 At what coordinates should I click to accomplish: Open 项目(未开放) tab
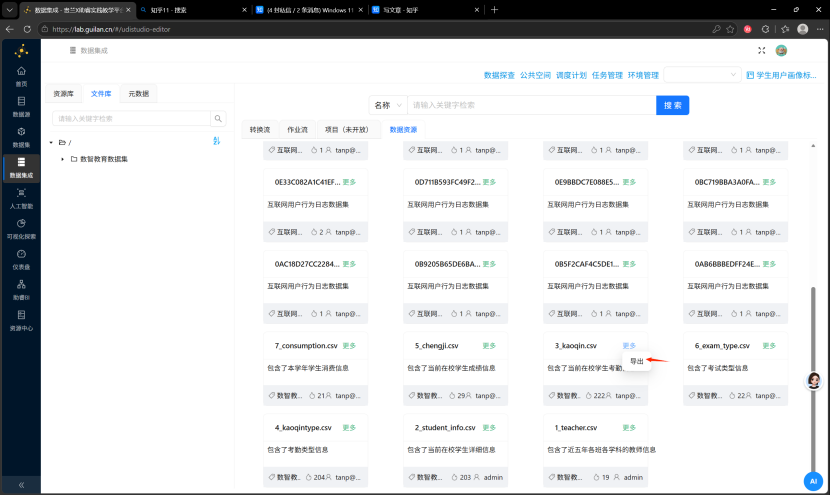tap(348, 130)
